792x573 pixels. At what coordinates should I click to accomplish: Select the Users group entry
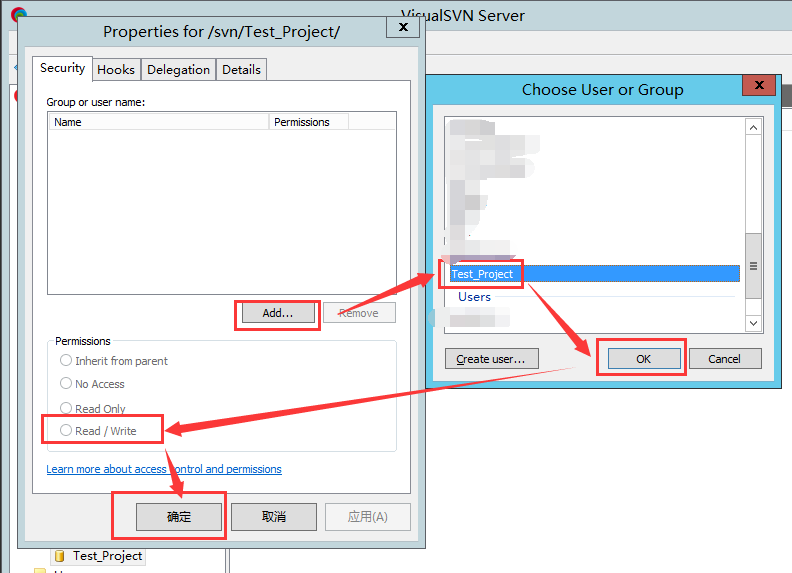click(x=474, y=297)
